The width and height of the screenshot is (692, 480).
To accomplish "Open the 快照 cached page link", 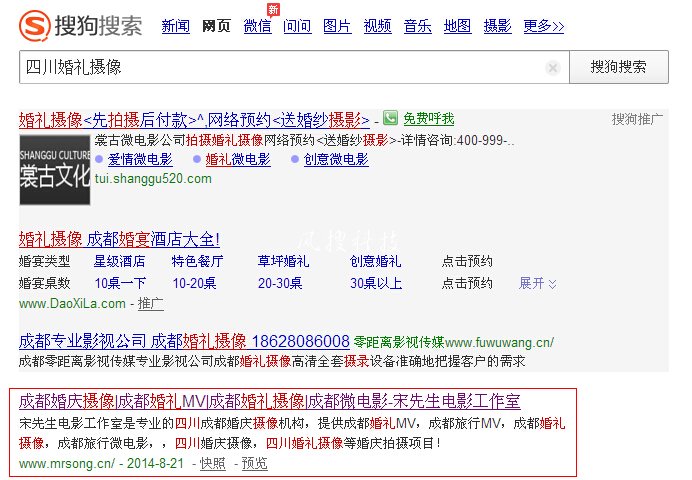I will pos(212,464).
